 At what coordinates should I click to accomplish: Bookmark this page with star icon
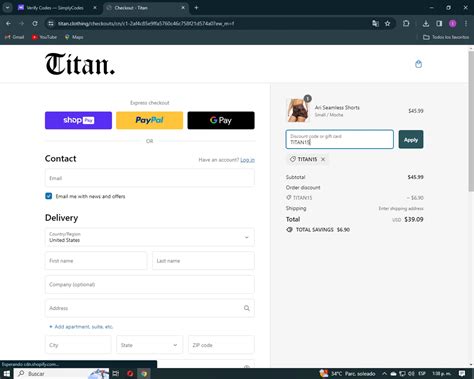pyautogui.click(x=387, y=23)
